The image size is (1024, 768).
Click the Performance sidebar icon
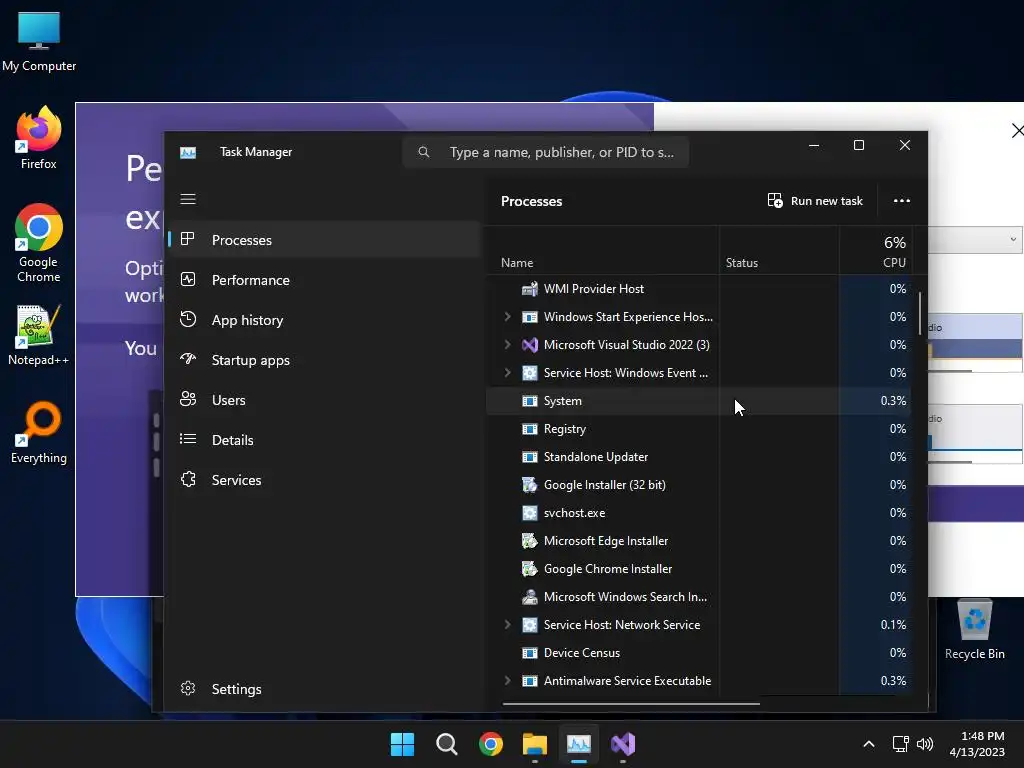(187, 280)
